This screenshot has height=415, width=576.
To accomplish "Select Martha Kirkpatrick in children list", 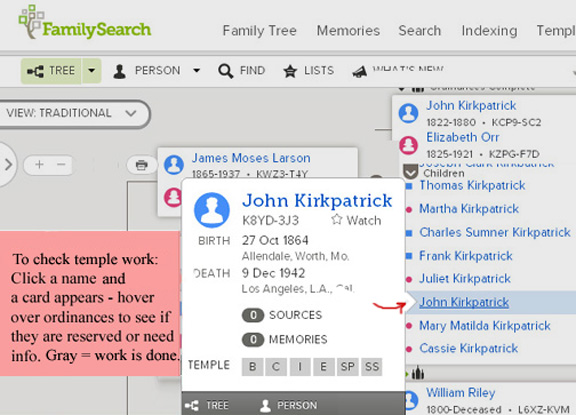I will tap(469, 209).
